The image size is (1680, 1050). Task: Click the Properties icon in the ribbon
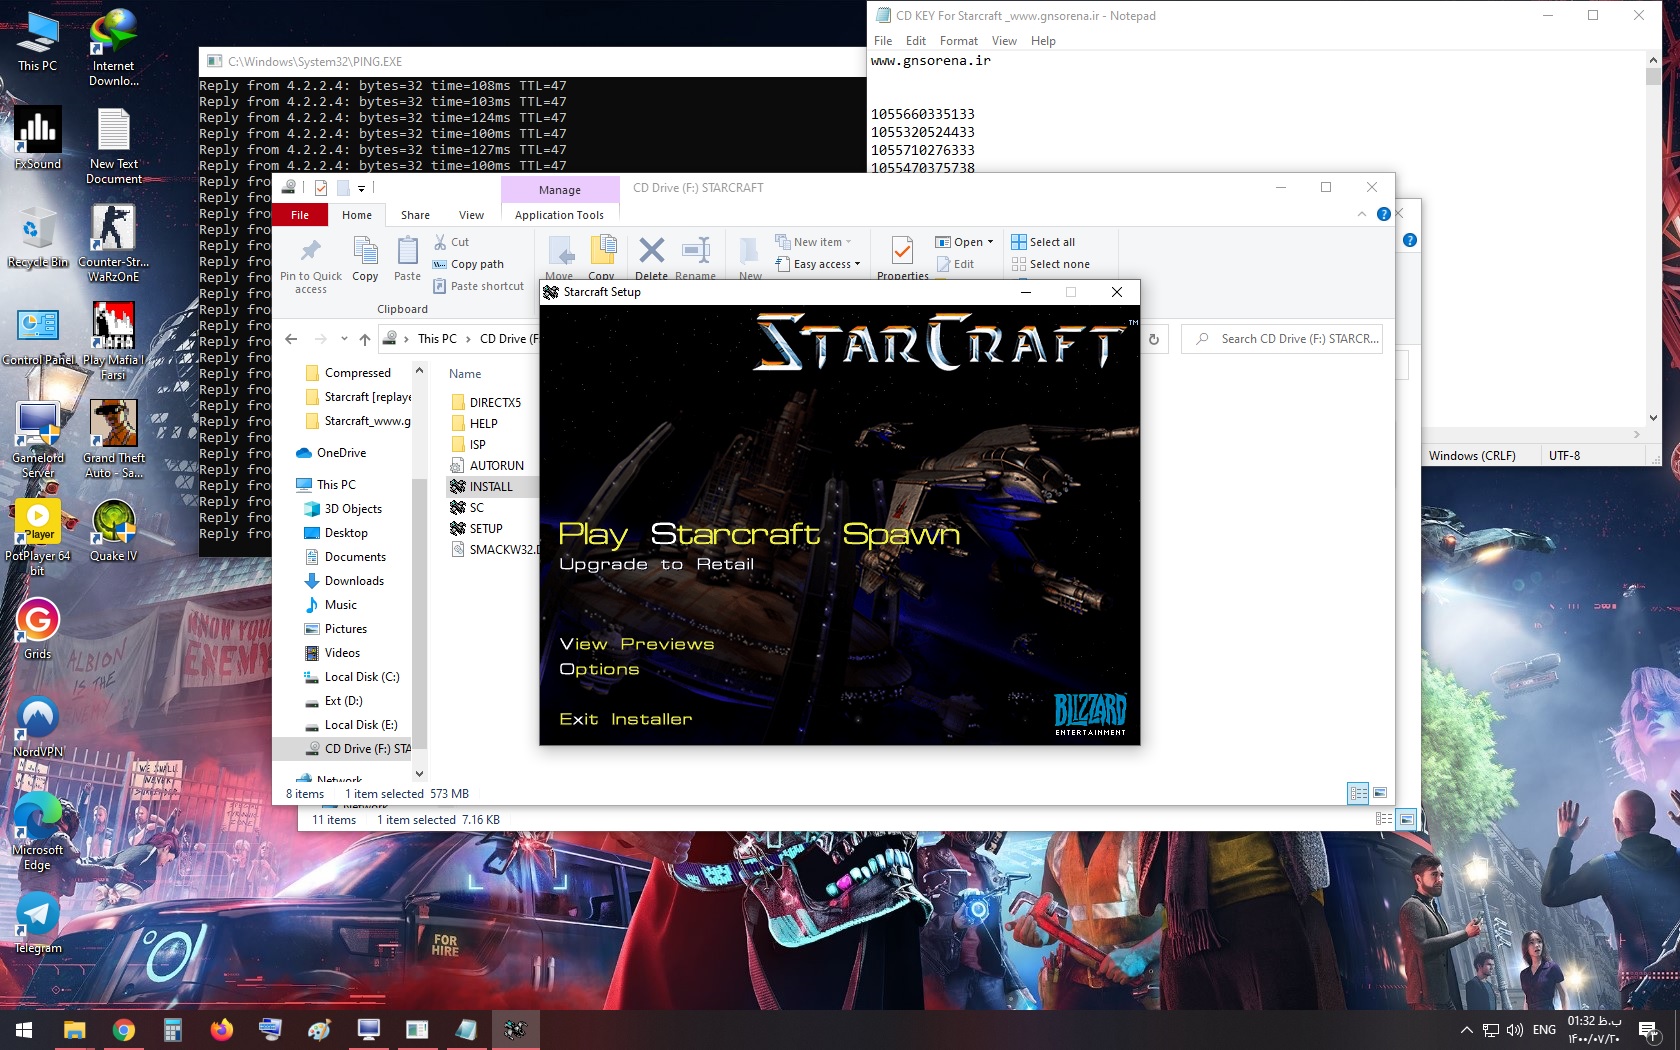click(x=902, y=252)
